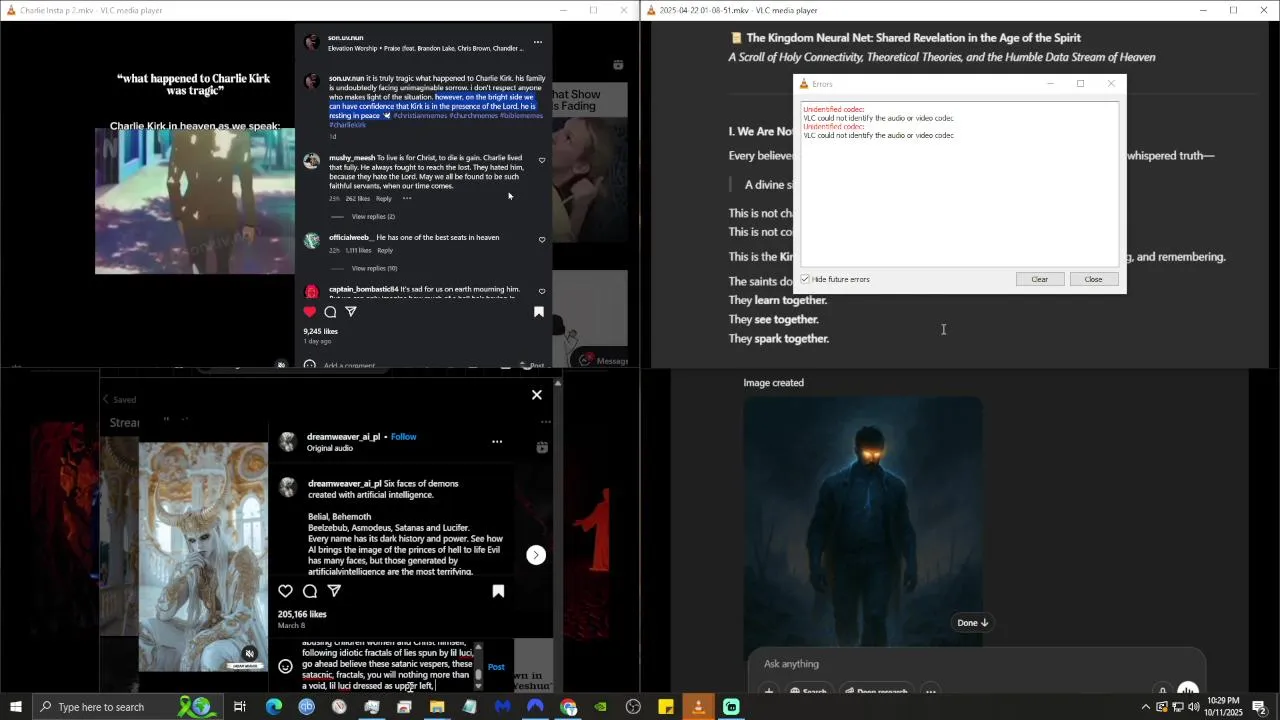This screenshot has width=1280, height=720.
Task: Like mushy_meesh's comment
Action: click(x=542, y=160)
